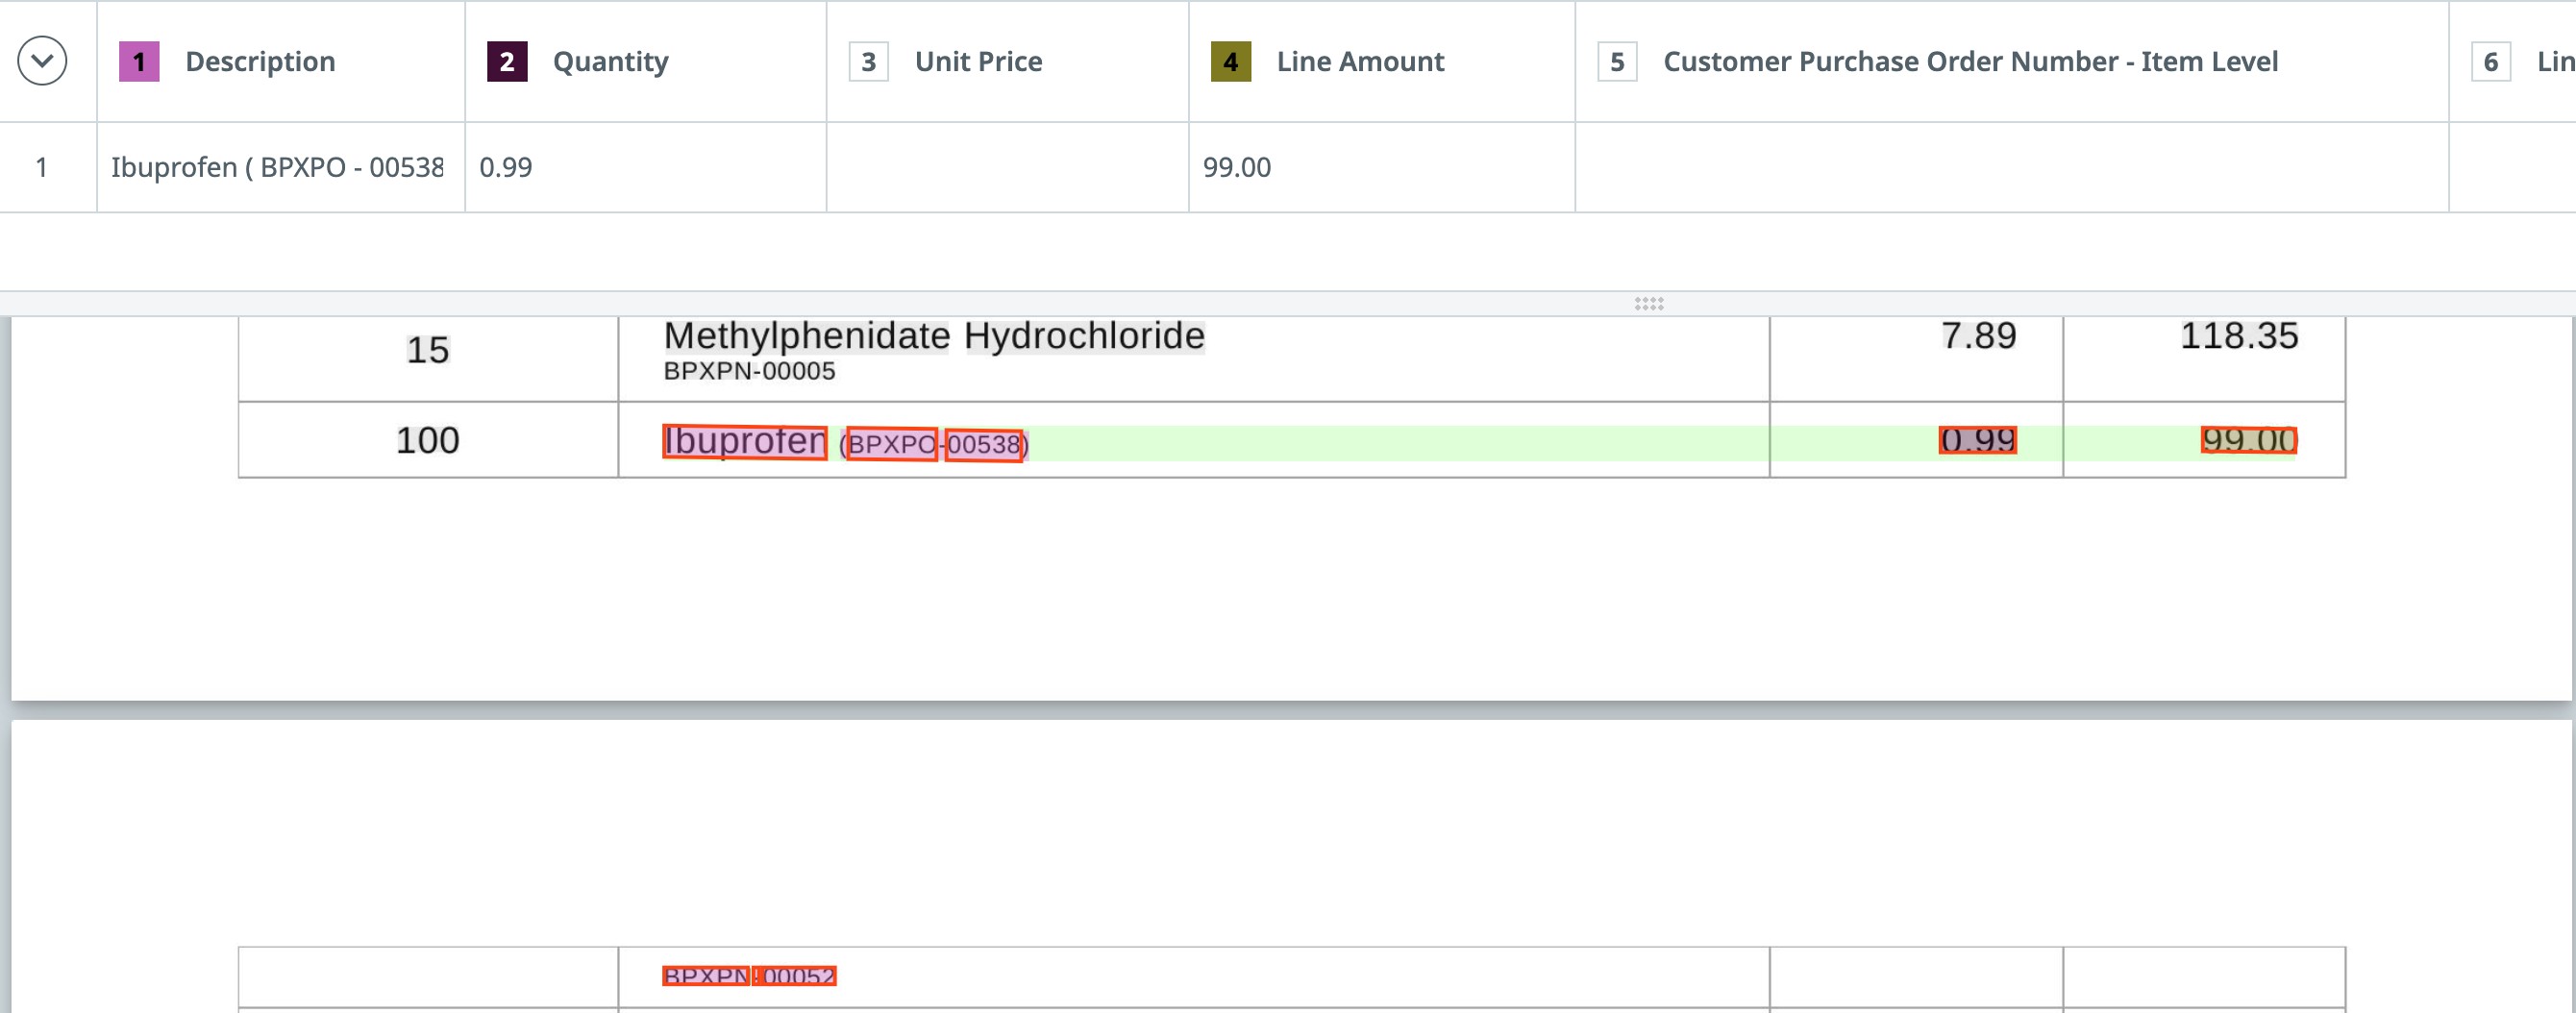Viewport: 2576px width, 1013px height.
Task: Edit the Description cell with Ibuprofen
Action: click(281, 167)
